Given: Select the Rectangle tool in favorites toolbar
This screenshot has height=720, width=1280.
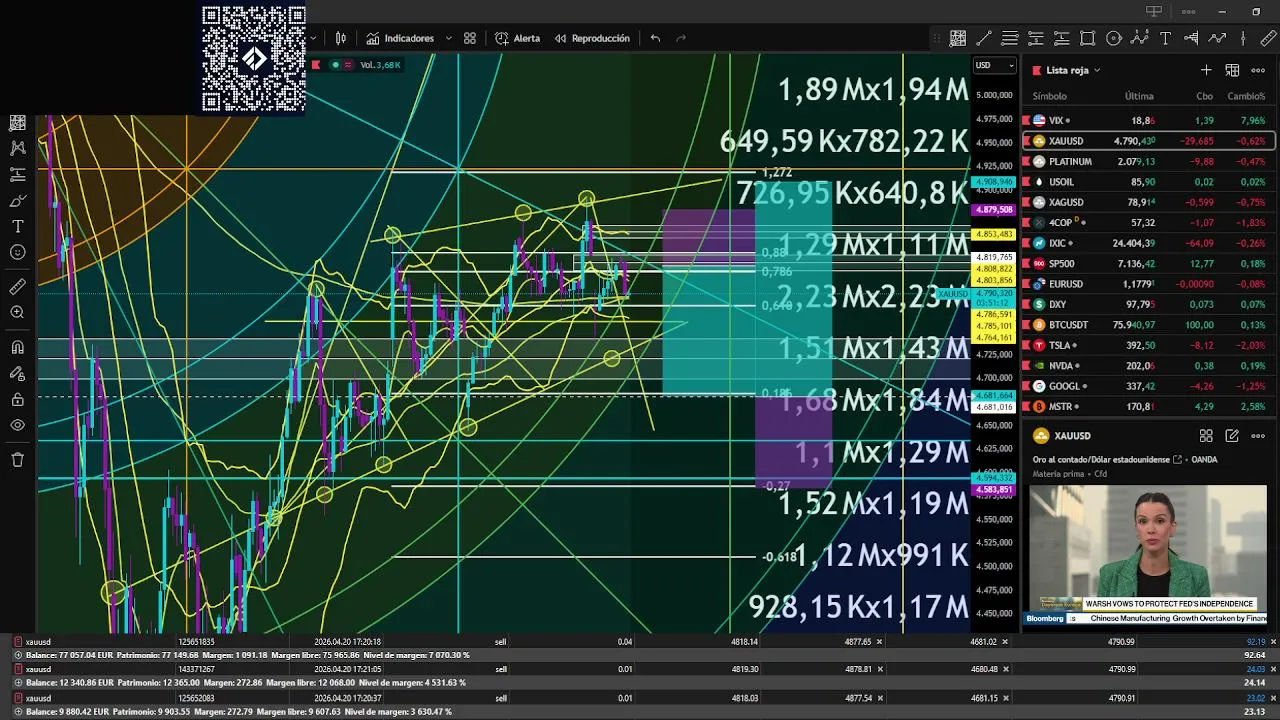Looking at the screenshot, I should click(x=1087, y=38).
